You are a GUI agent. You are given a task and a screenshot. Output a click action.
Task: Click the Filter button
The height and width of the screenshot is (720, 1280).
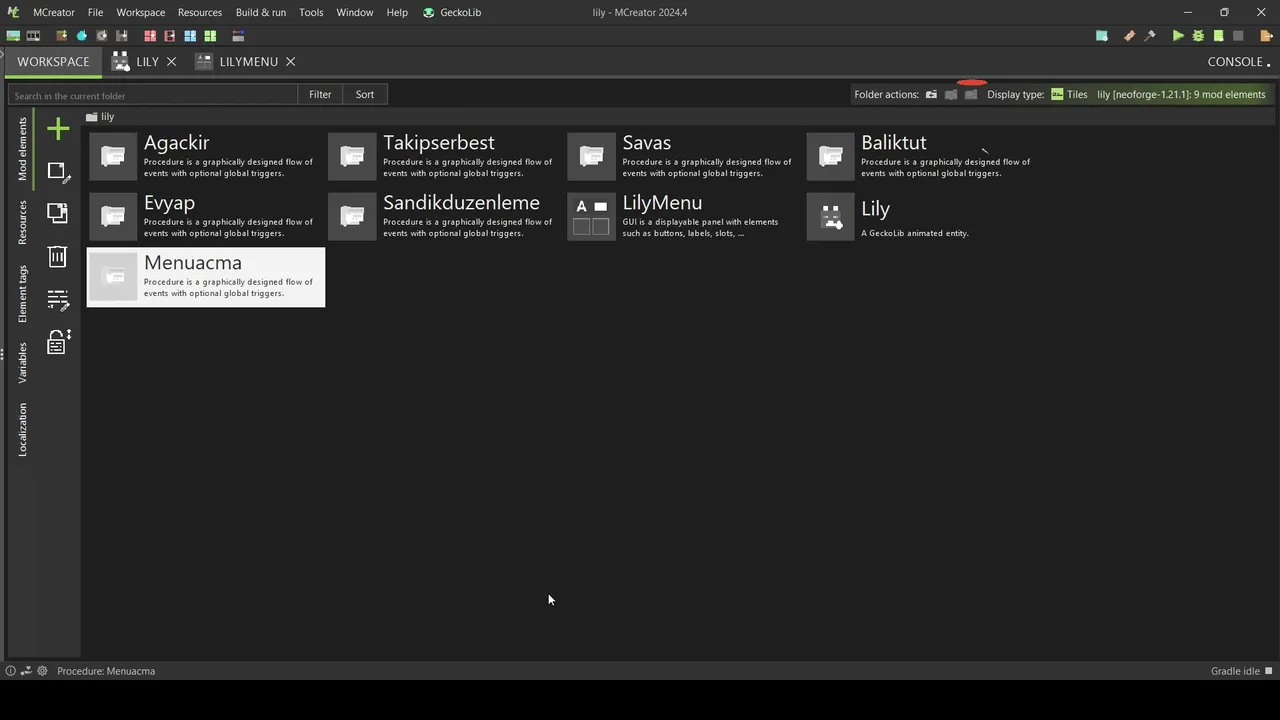click(320, 94)
